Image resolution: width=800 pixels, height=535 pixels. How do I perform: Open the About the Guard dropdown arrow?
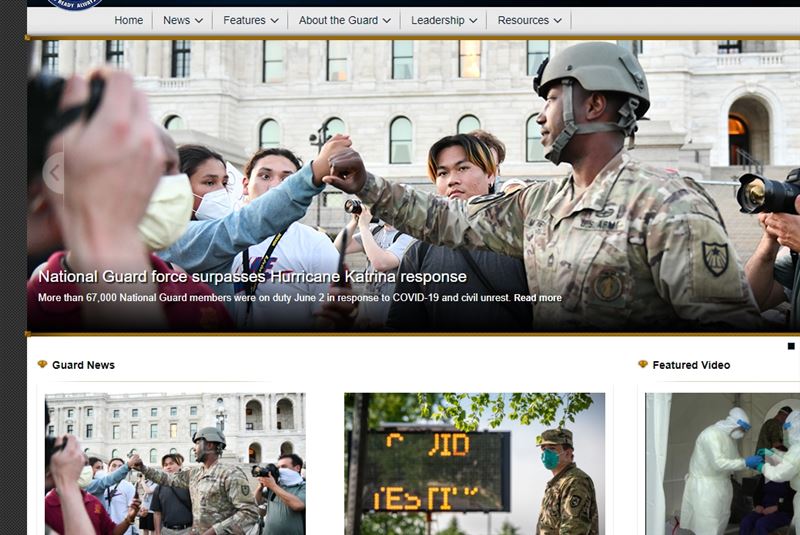(387, 20)
